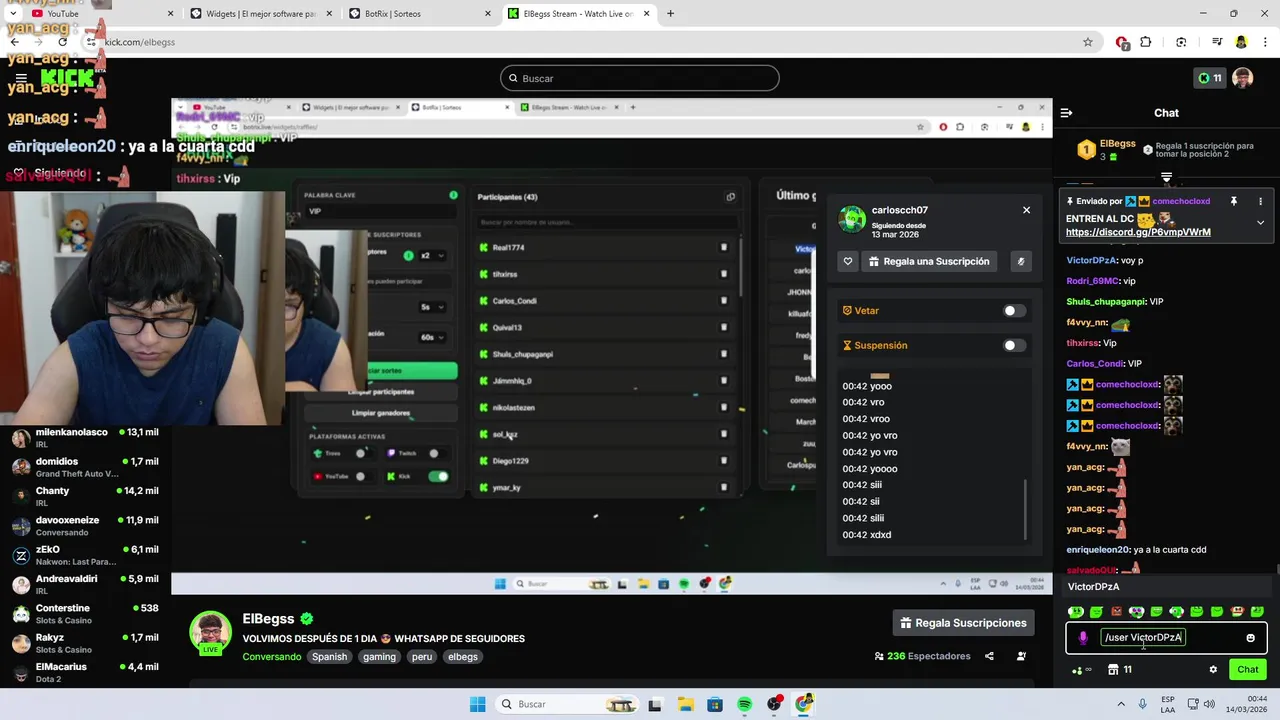
Task: Click the gaming tag
Action: pos(379,657)
